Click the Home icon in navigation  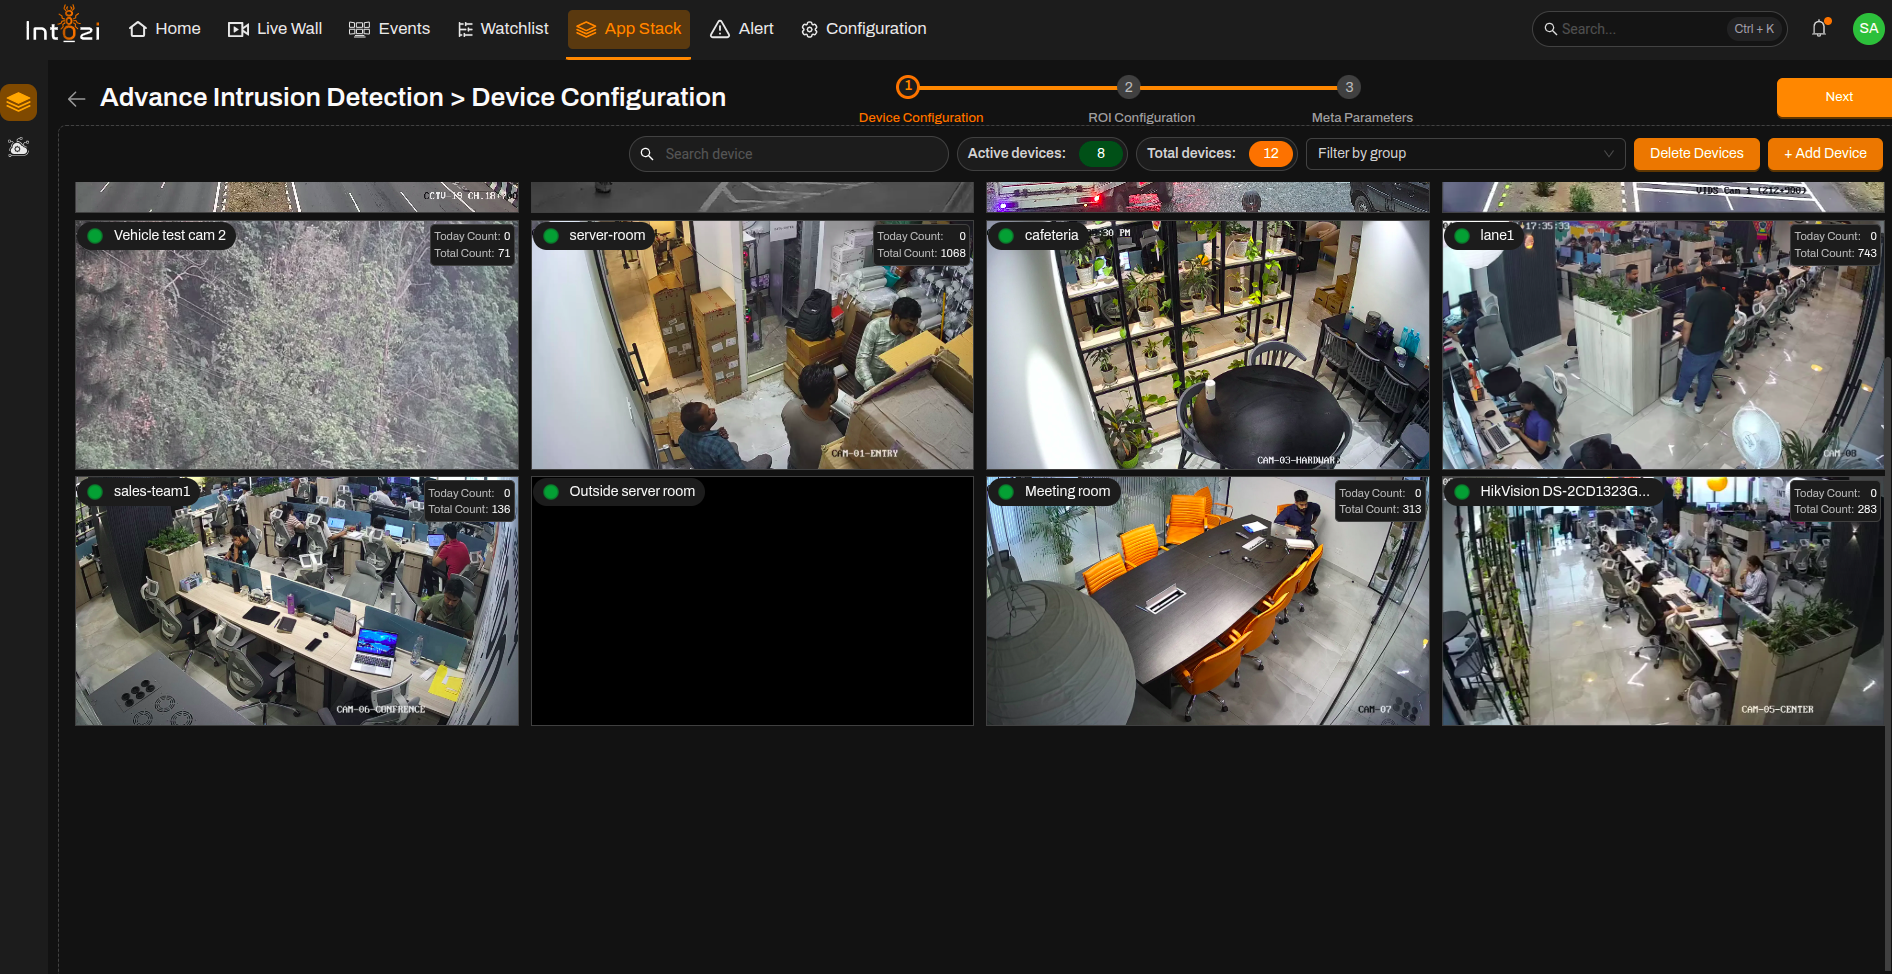pos(138,29)
